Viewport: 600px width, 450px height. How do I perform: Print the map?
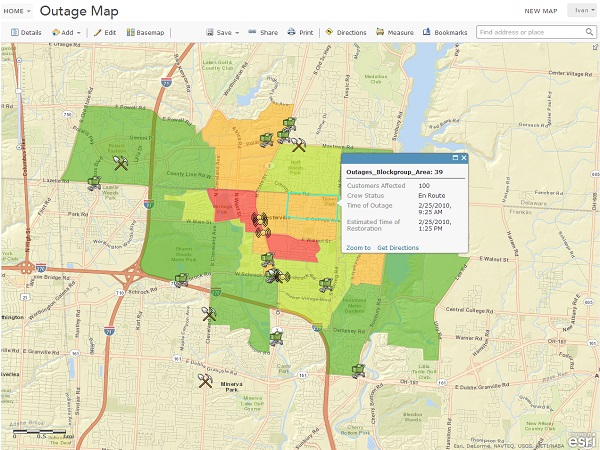click(x=300, y=33)
